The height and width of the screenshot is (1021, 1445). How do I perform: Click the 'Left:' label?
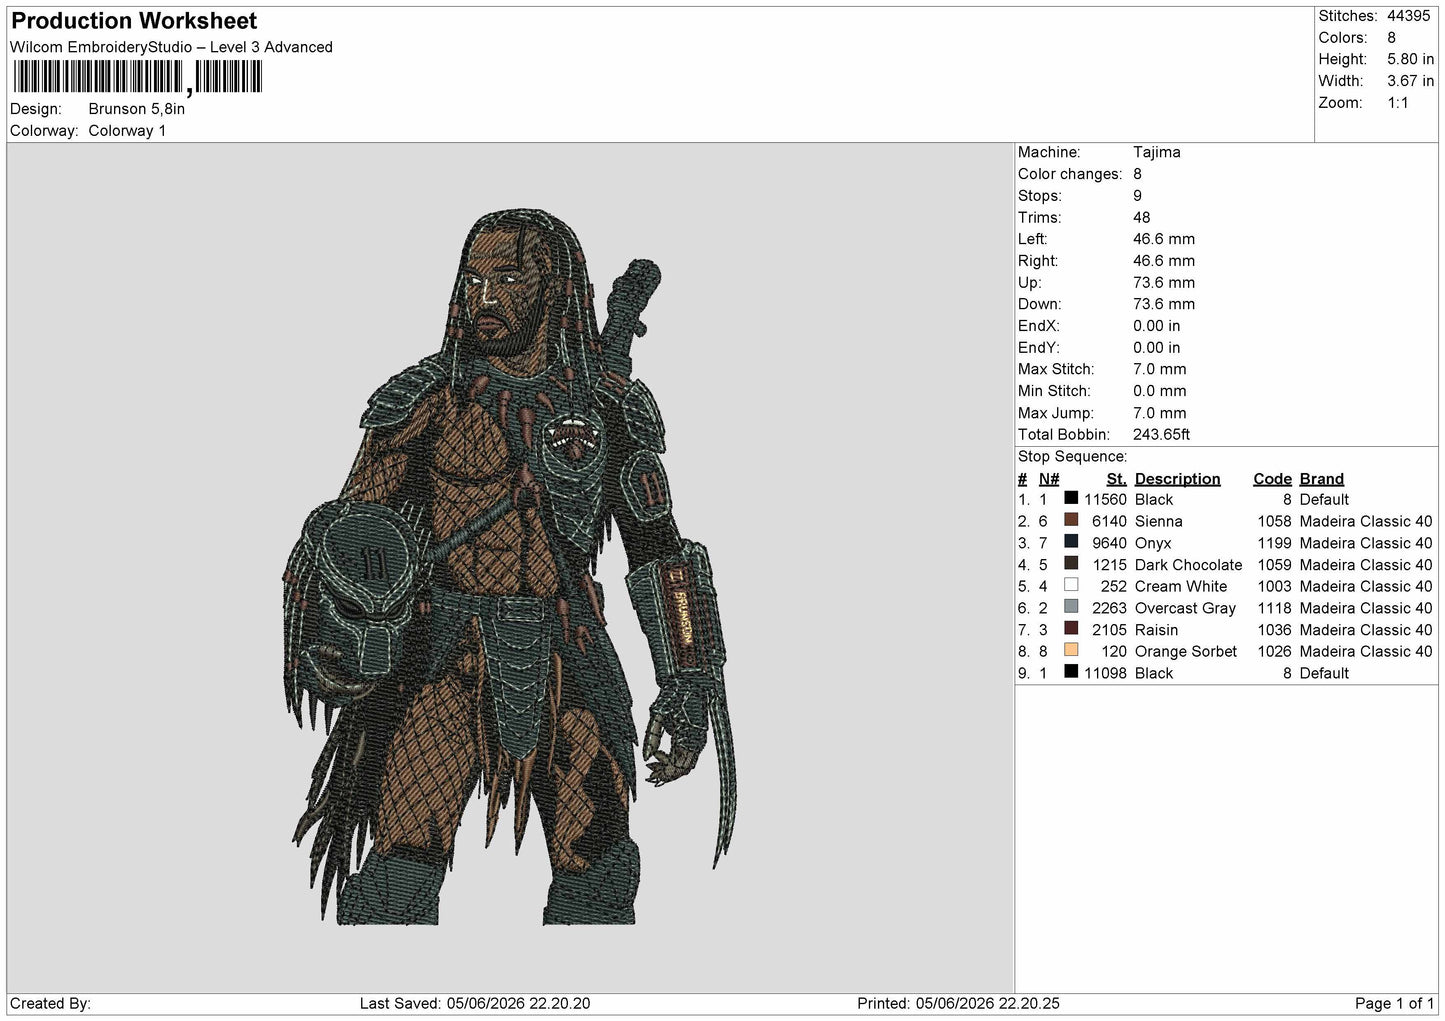(x=1033, y=239)
